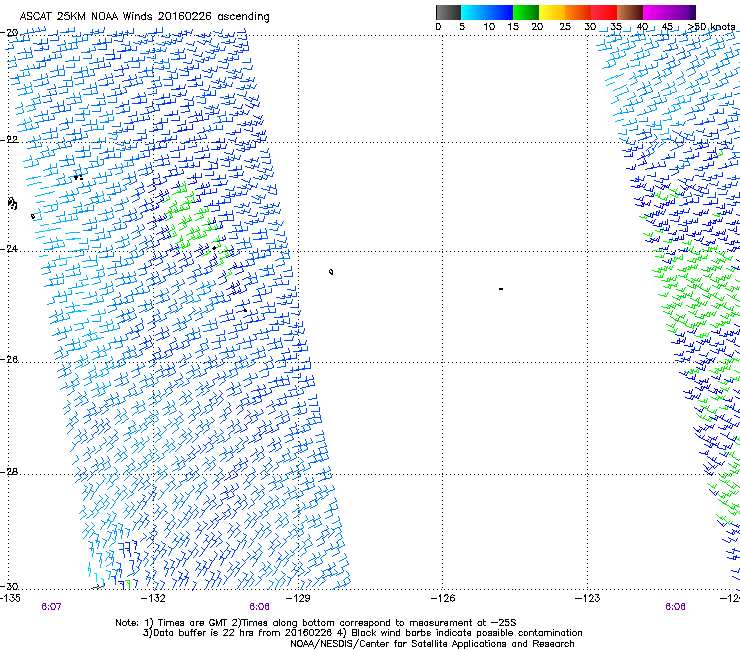The image size is (740, 650).
Task: Click the -132 longitude axis label
Action: pos(154,598)
